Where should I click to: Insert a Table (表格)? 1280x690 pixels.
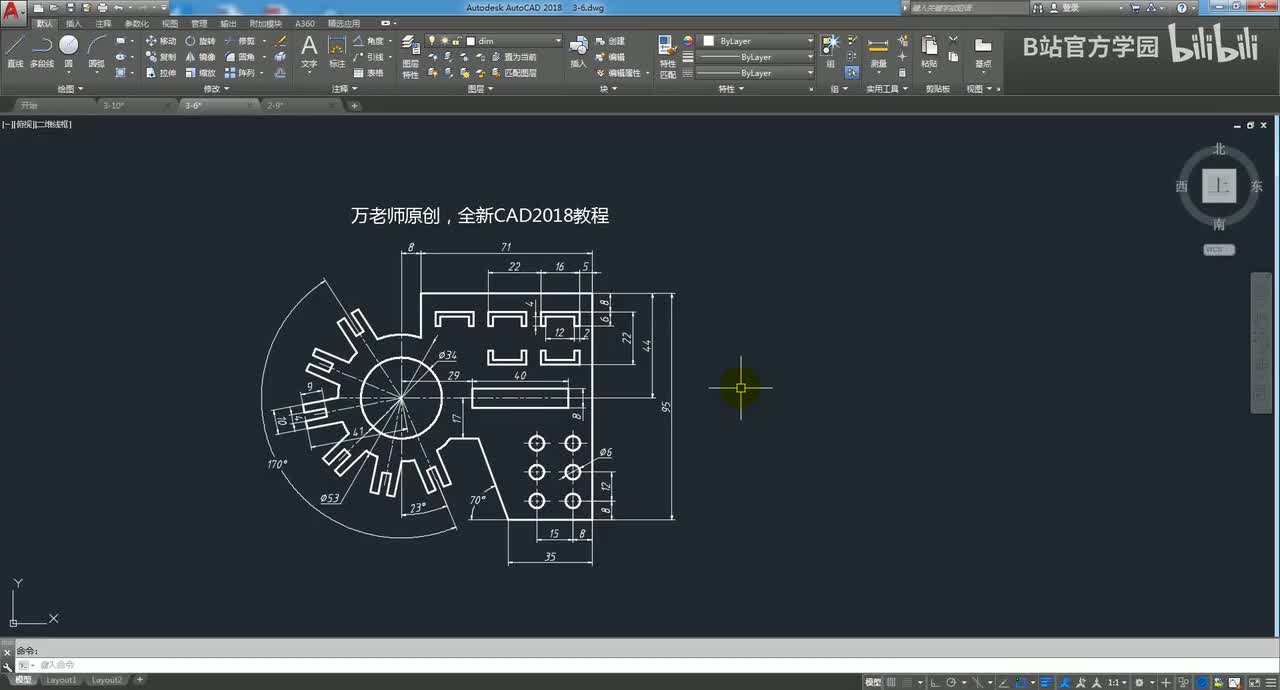(x=368, y=73)
